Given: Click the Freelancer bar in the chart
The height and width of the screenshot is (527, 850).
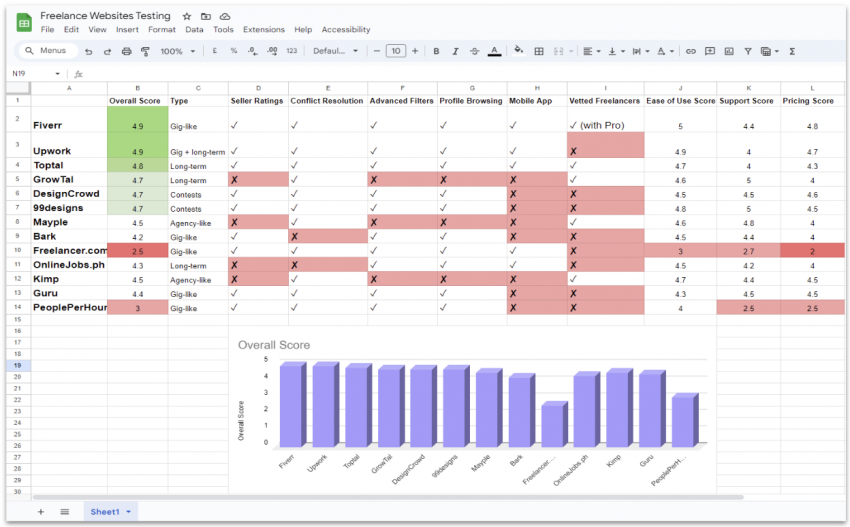Looking at the screenshot, I should pos(554,425).
